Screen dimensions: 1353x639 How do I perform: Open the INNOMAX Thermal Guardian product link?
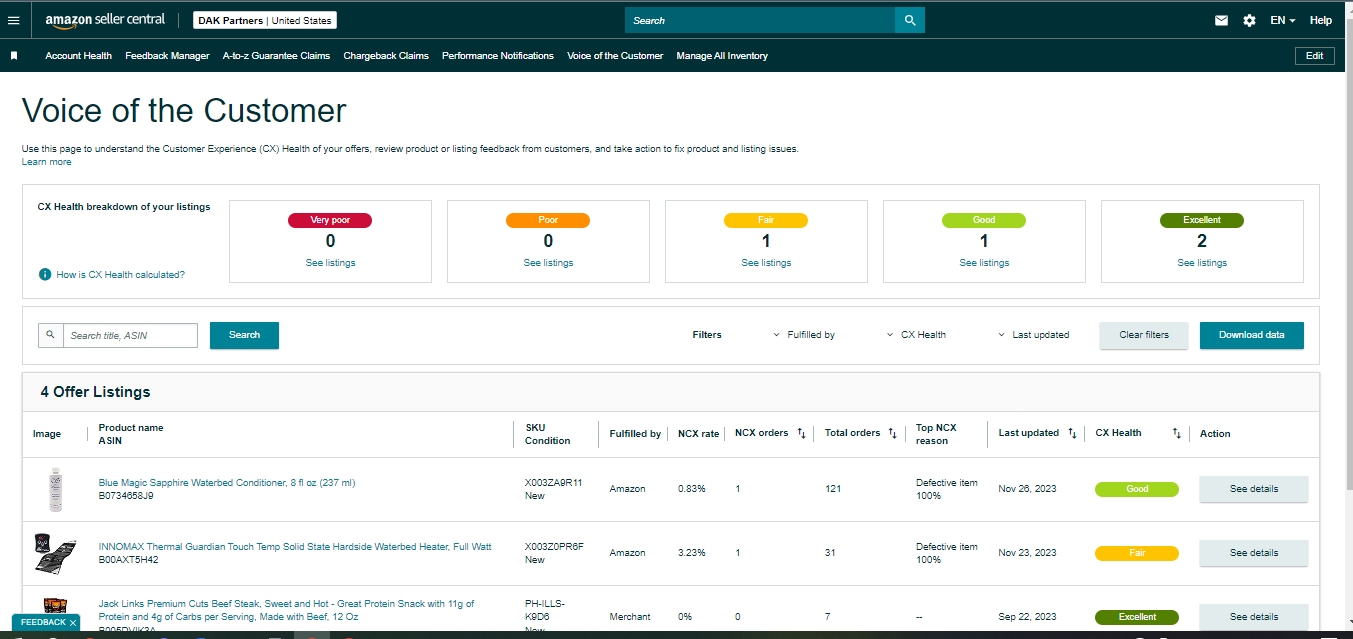(295, 547)
